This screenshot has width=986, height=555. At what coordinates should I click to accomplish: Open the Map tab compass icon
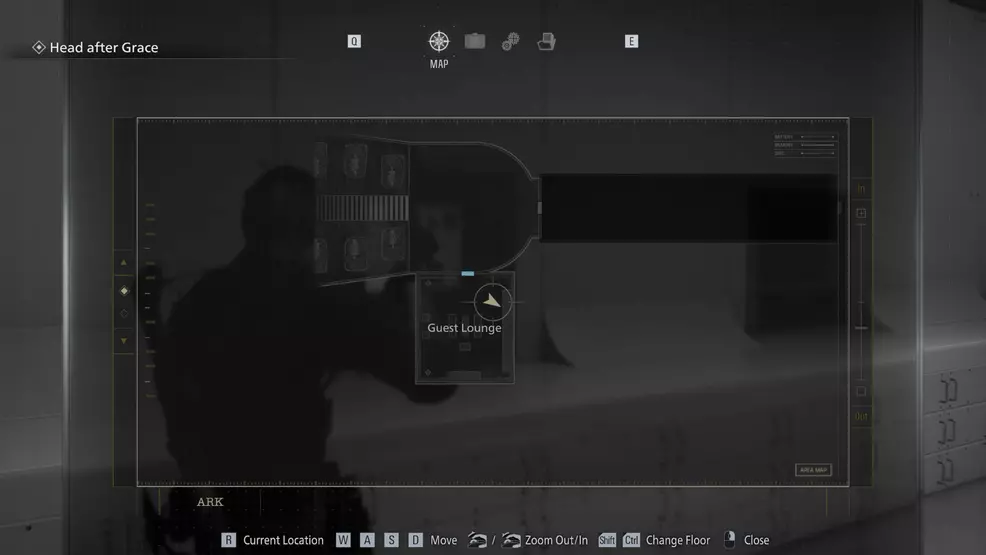[x=439, y=41]
